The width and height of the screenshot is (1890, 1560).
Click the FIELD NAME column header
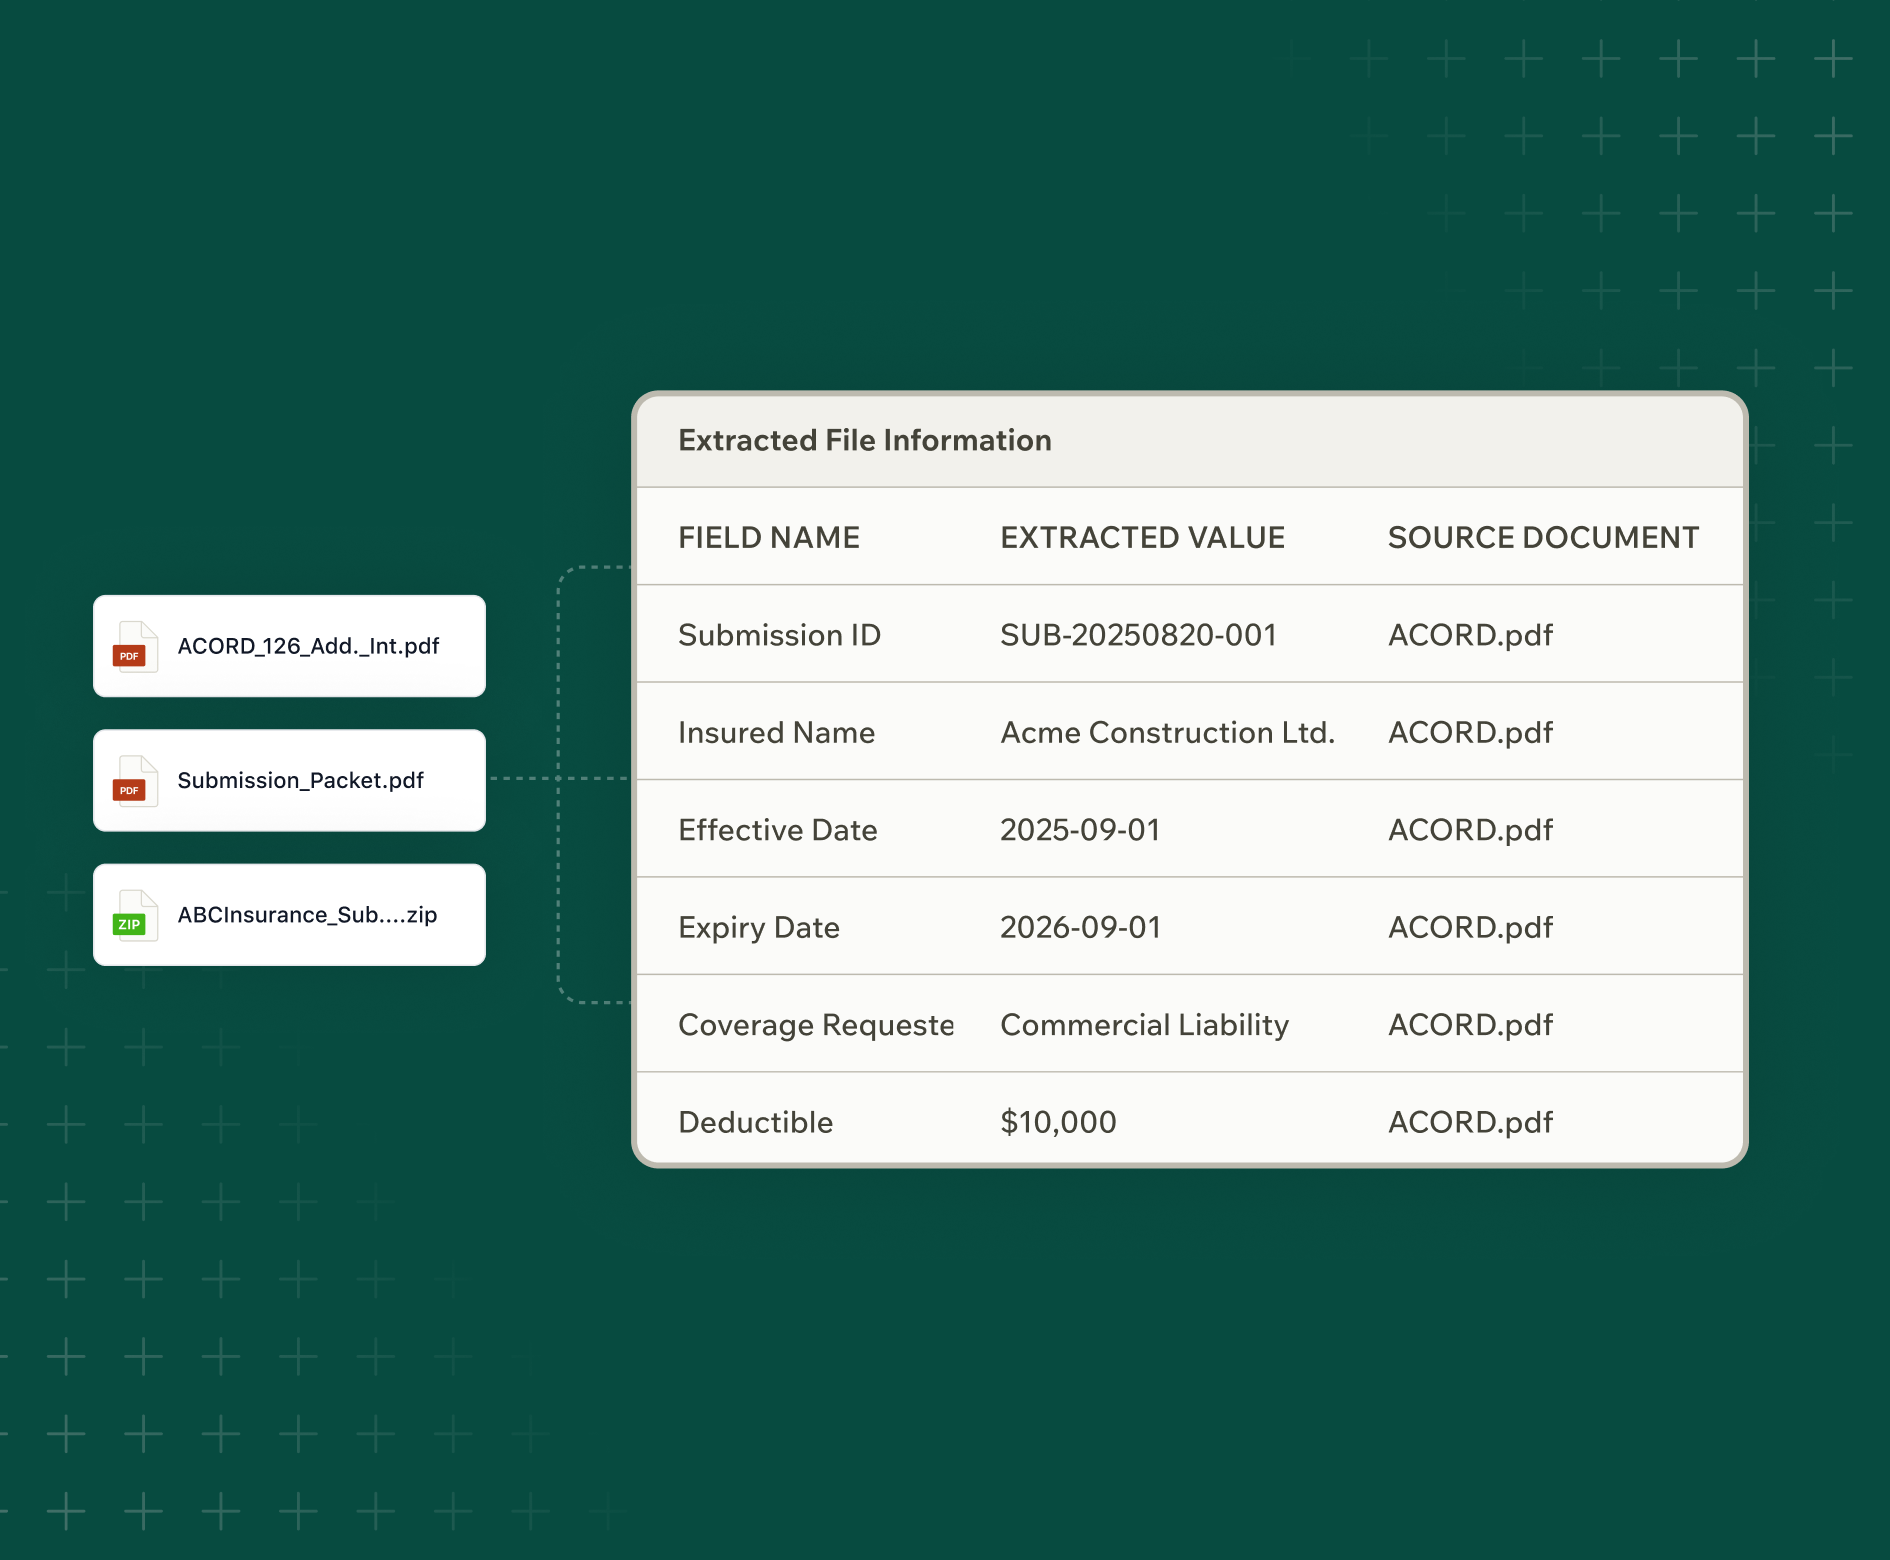tap(768, 538)
